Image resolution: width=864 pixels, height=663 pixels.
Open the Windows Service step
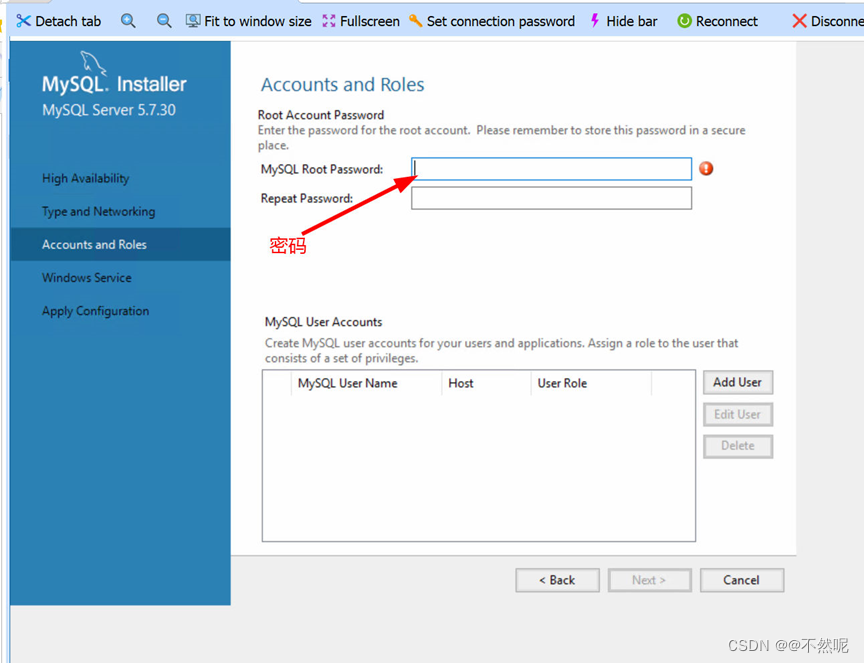120,278
